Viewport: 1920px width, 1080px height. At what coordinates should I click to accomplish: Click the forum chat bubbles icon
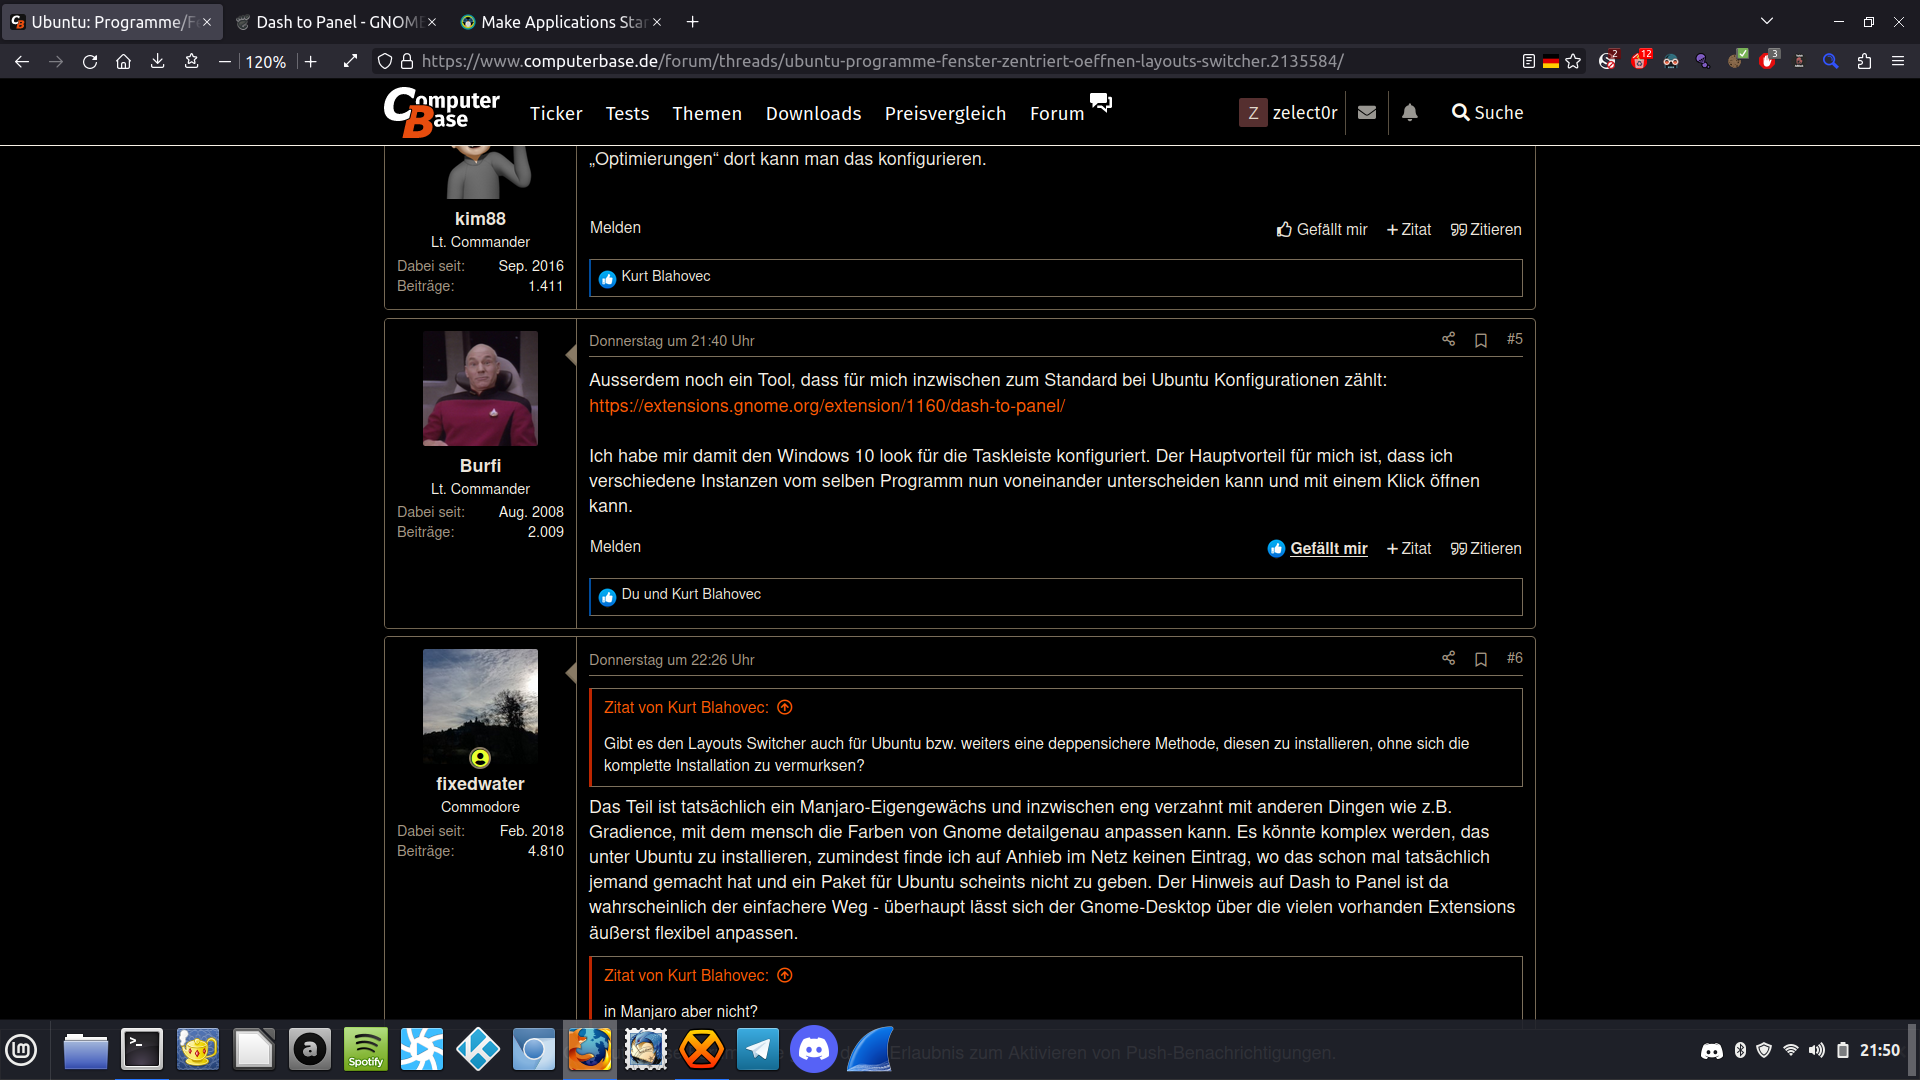coord(1101,102)
